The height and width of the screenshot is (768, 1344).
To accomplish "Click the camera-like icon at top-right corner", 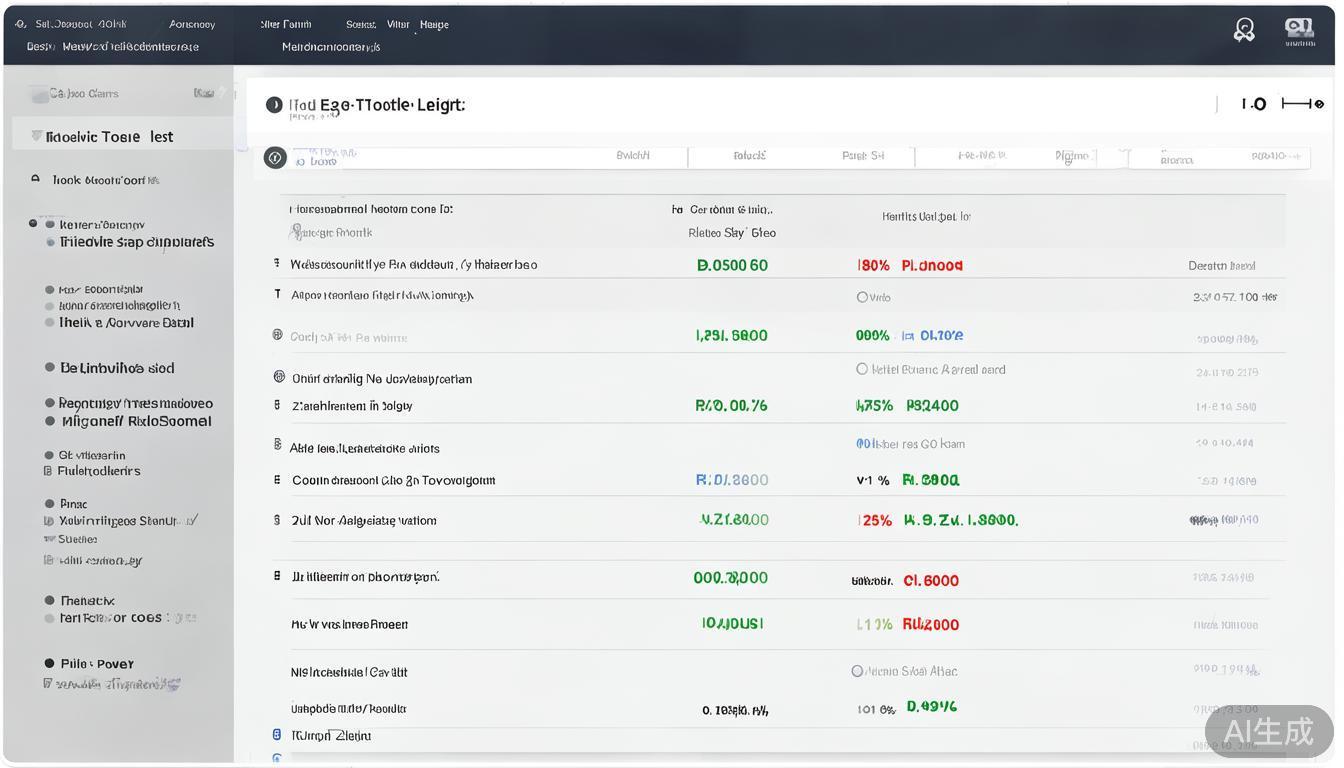I will 1299,30.
